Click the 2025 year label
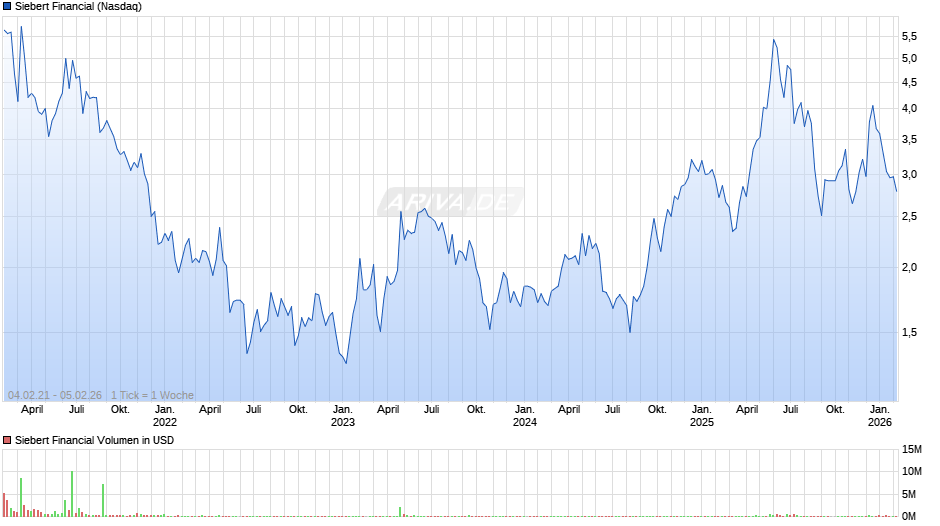 pyautogui.click(x=702, y=422)
